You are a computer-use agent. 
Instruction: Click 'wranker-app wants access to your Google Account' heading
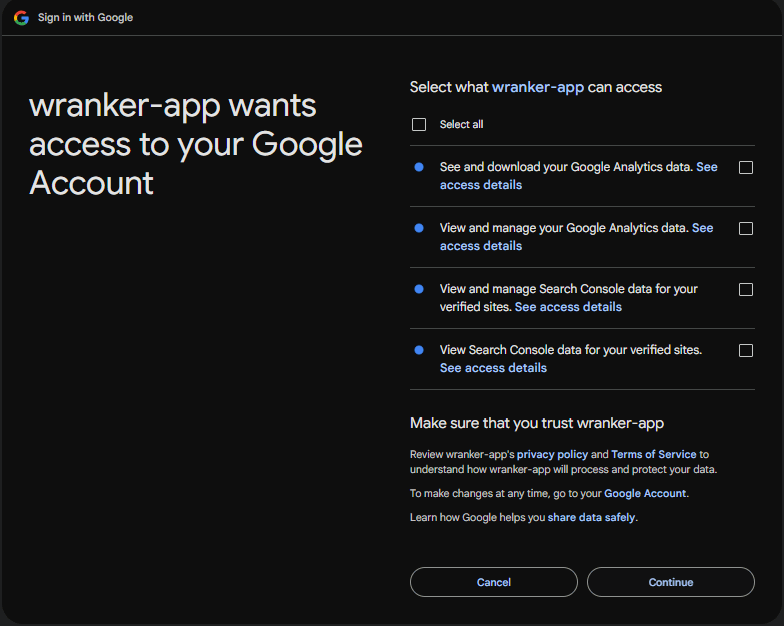(x=196, y=144)
